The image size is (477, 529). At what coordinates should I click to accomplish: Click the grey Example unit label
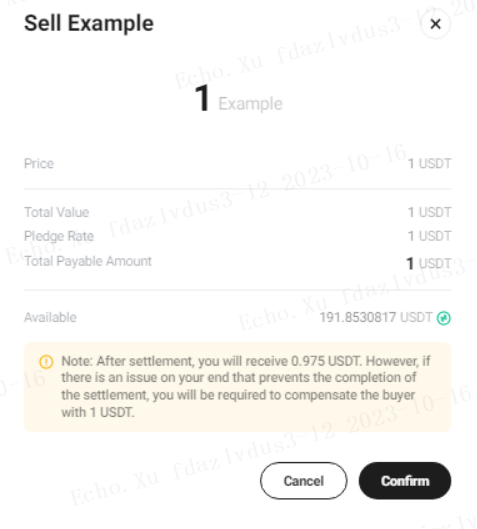(250, 104)
